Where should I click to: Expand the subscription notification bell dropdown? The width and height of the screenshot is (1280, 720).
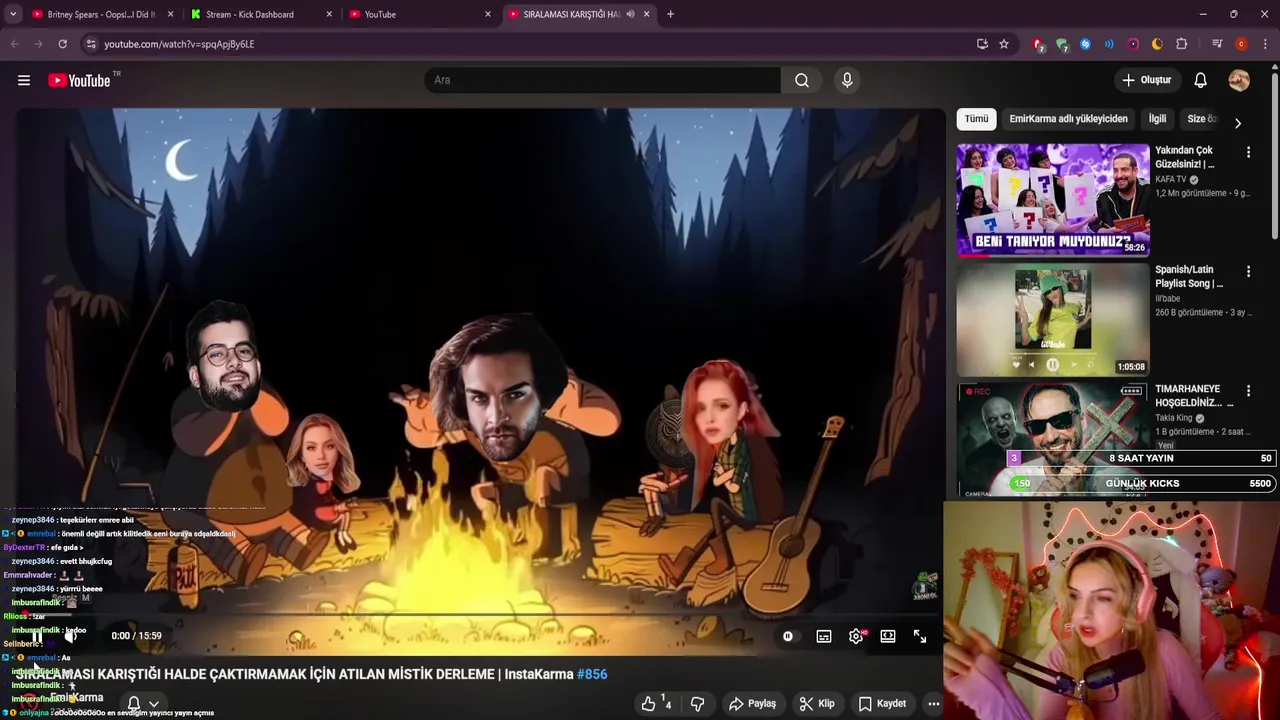click(143, 704)
